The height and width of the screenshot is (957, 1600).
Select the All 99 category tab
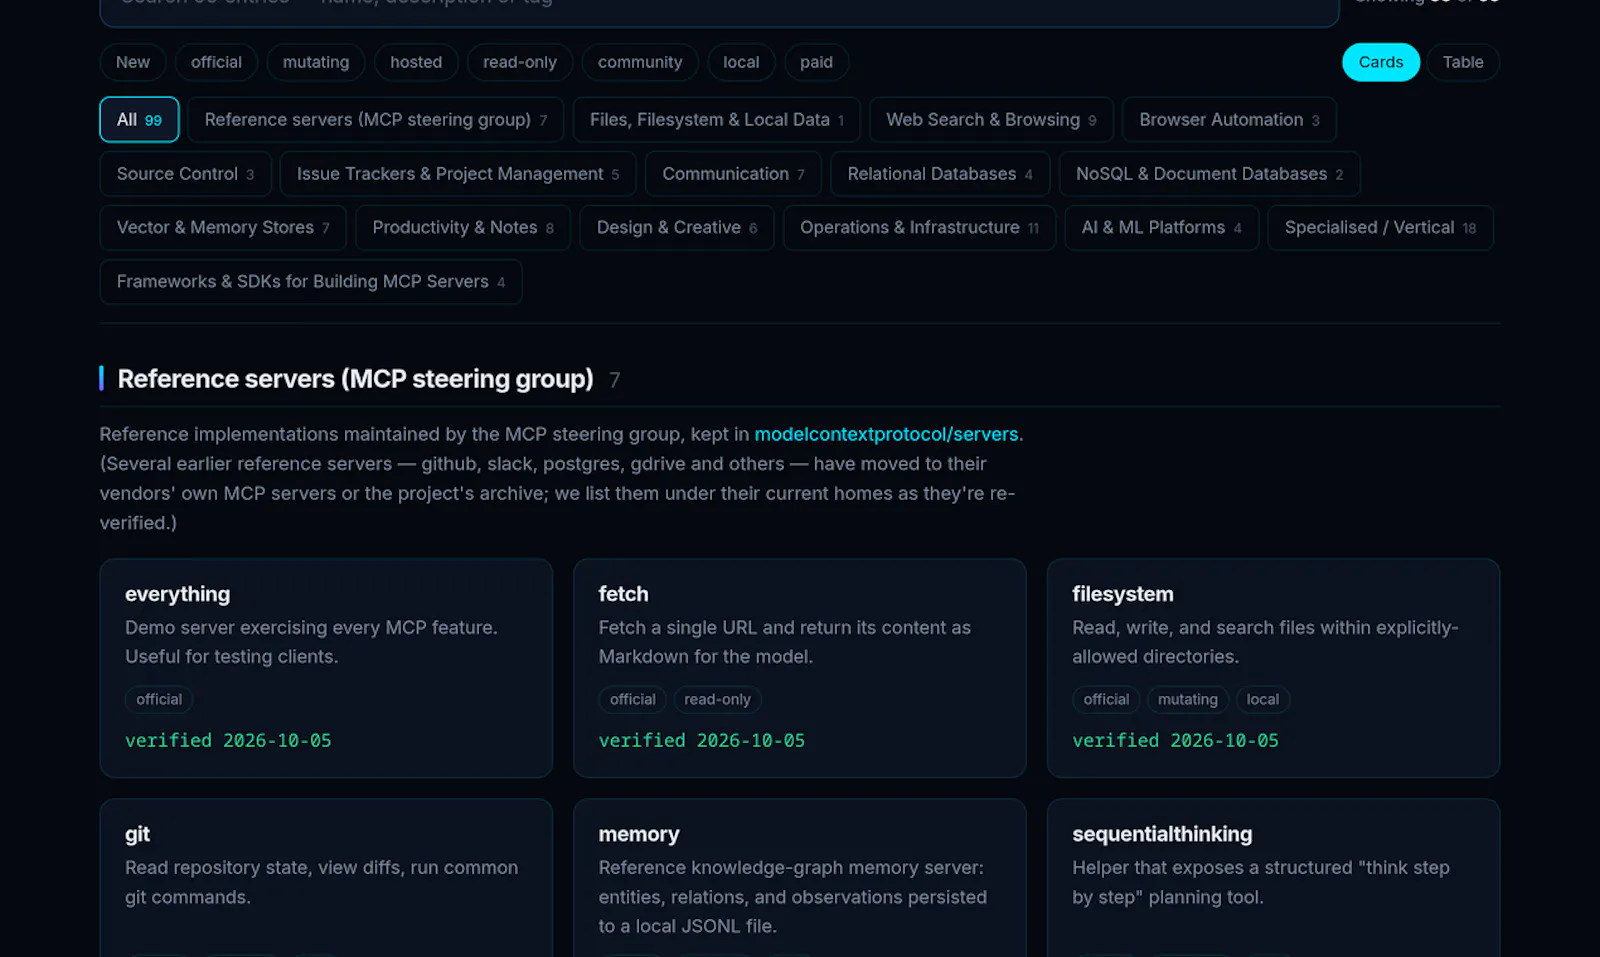click(x=139, y=120)
